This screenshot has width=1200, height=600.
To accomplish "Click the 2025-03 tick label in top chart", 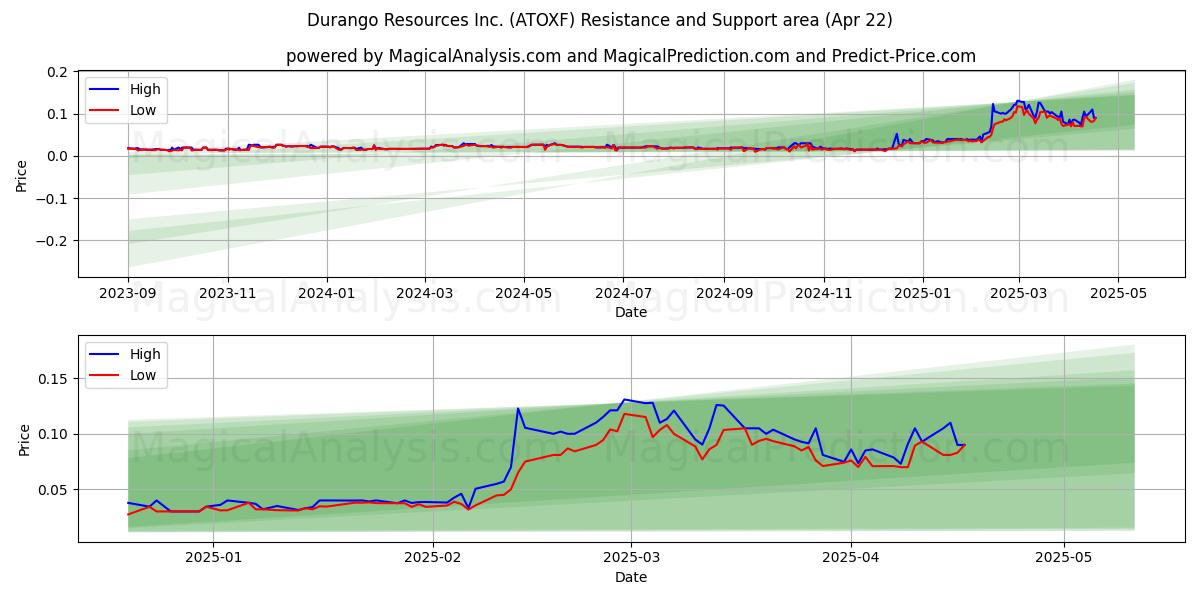I will pos(1019,293).
